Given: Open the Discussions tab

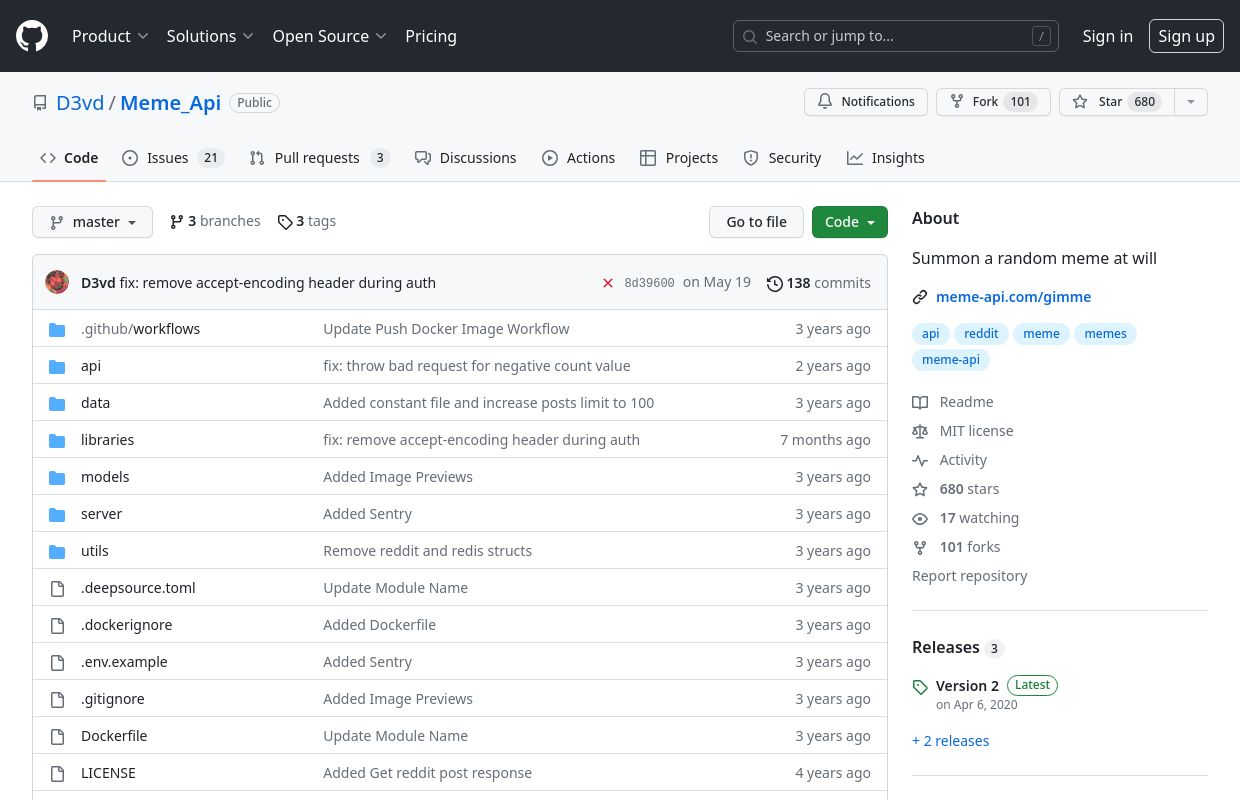Looking at the screenshot, I should pyautogui.click(x=465, y=158).
